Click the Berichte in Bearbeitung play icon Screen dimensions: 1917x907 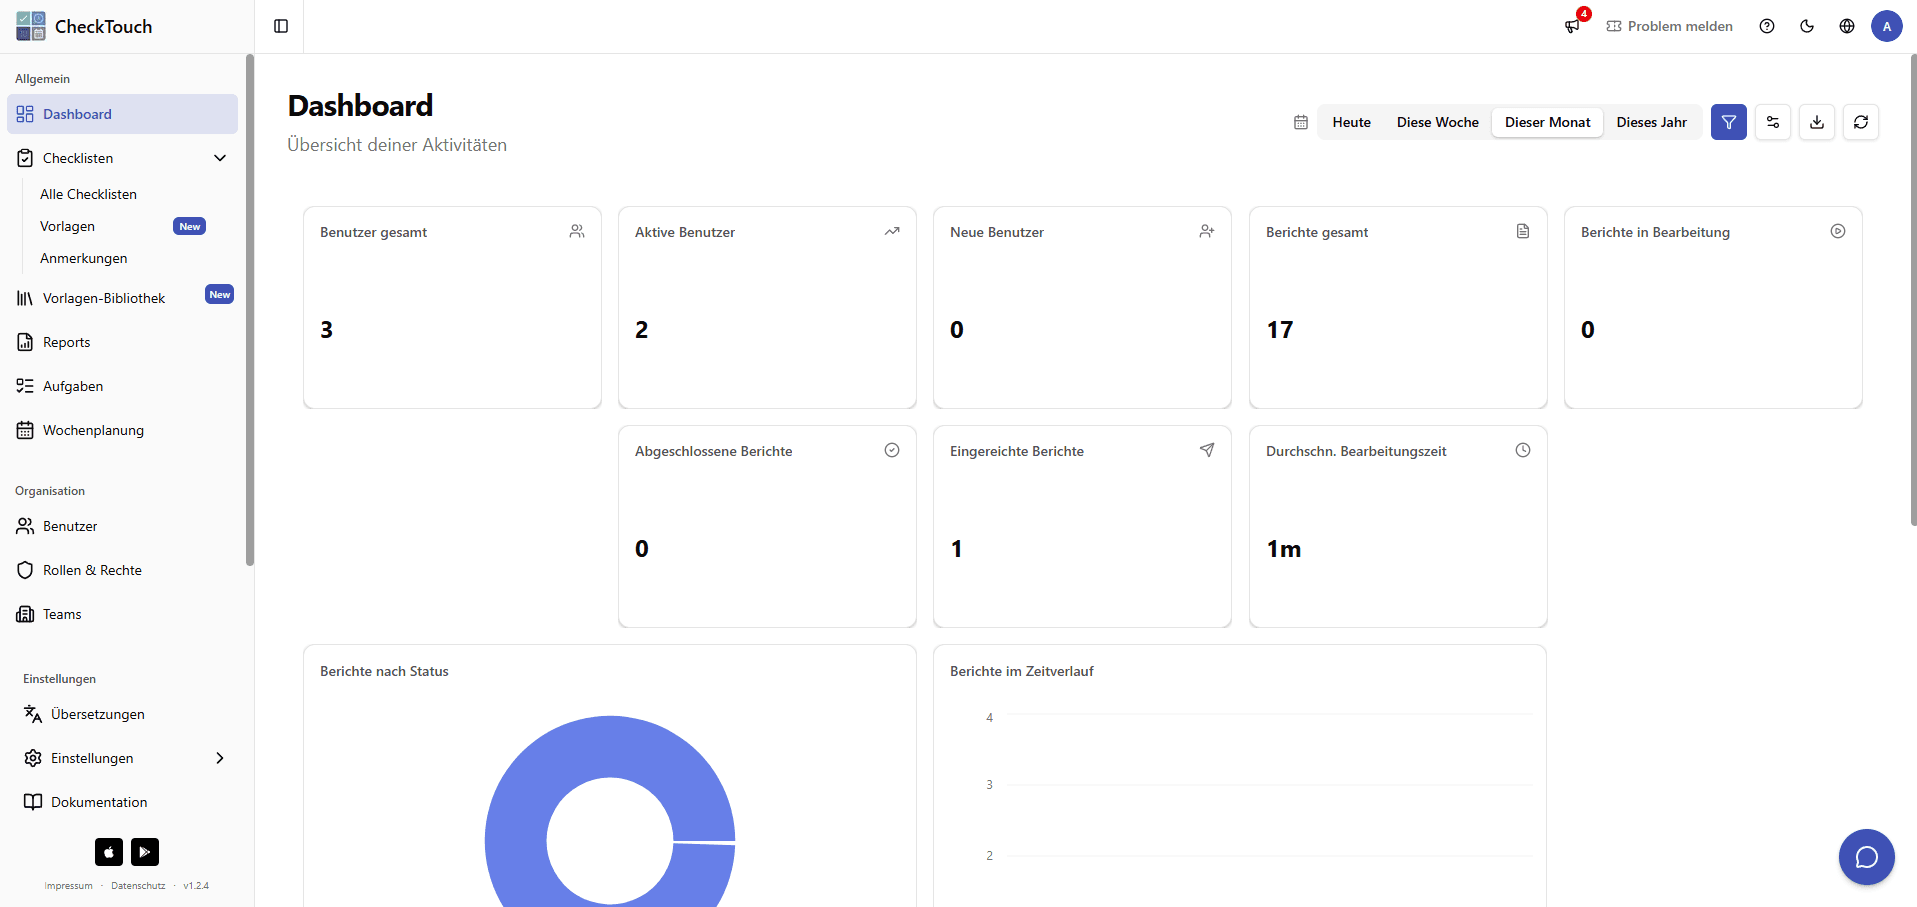pyautogui.click(x=1838, y=231)
